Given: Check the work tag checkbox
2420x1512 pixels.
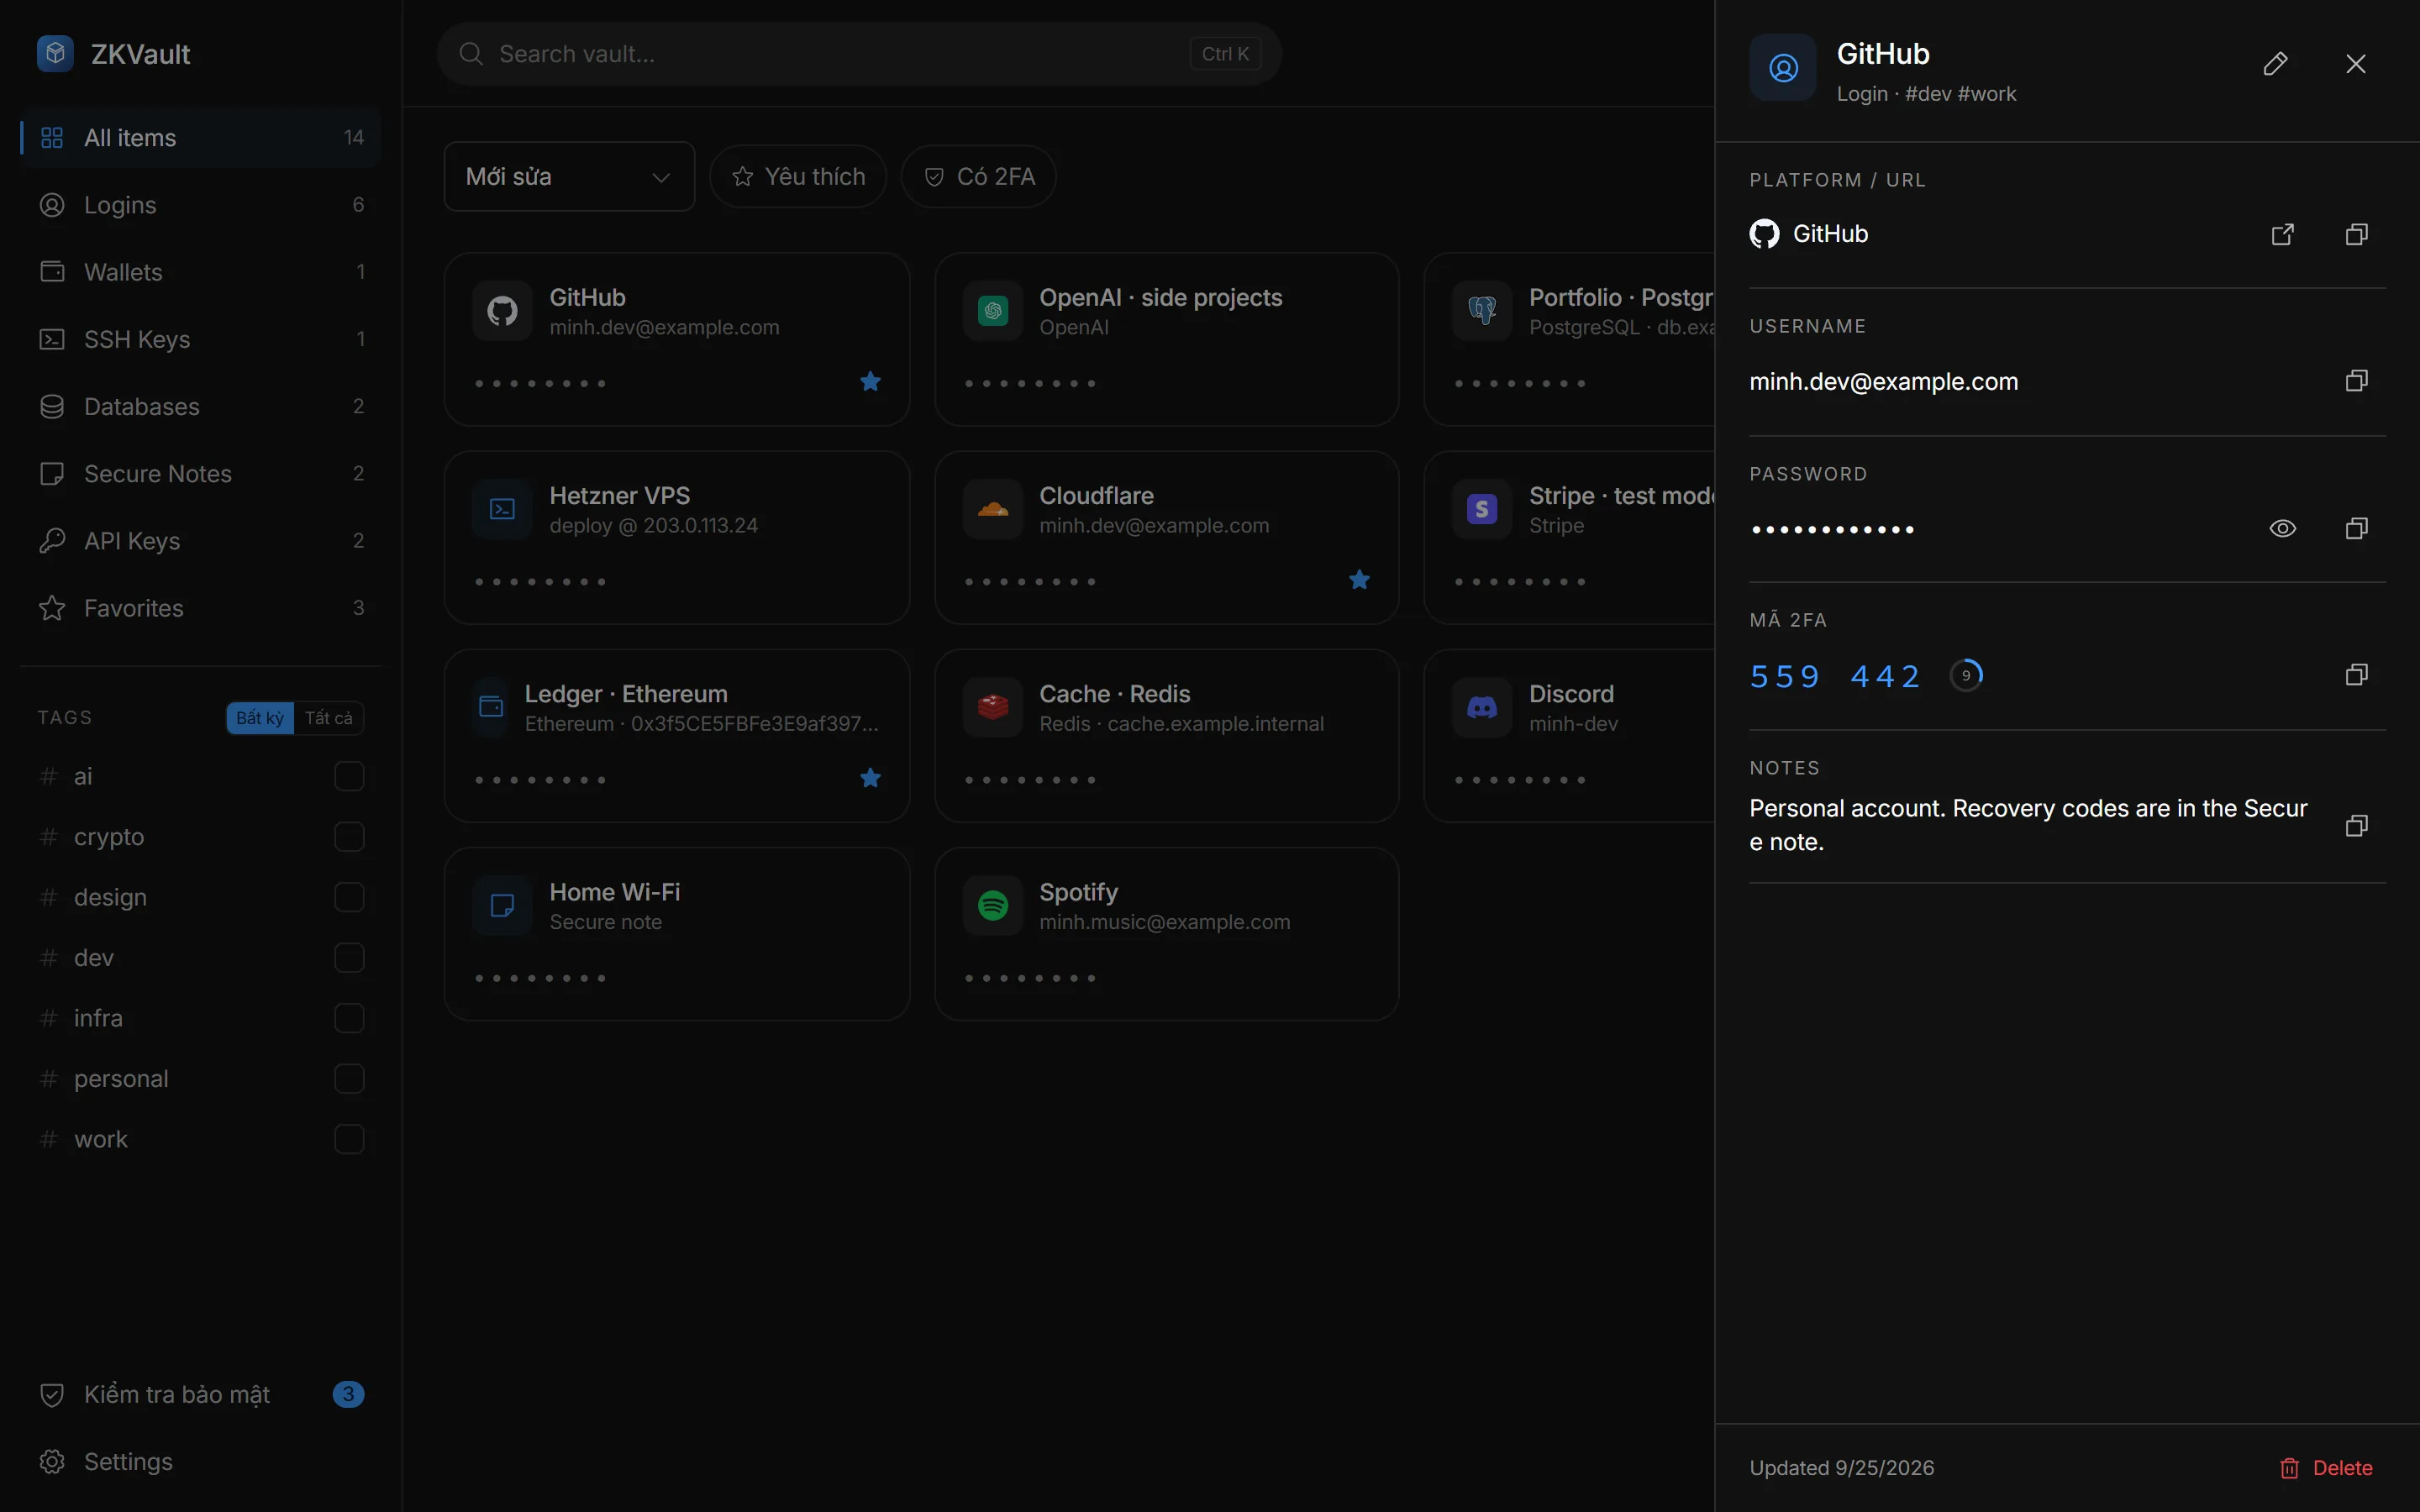Looking at the screenshot, I should (349, 1139).
